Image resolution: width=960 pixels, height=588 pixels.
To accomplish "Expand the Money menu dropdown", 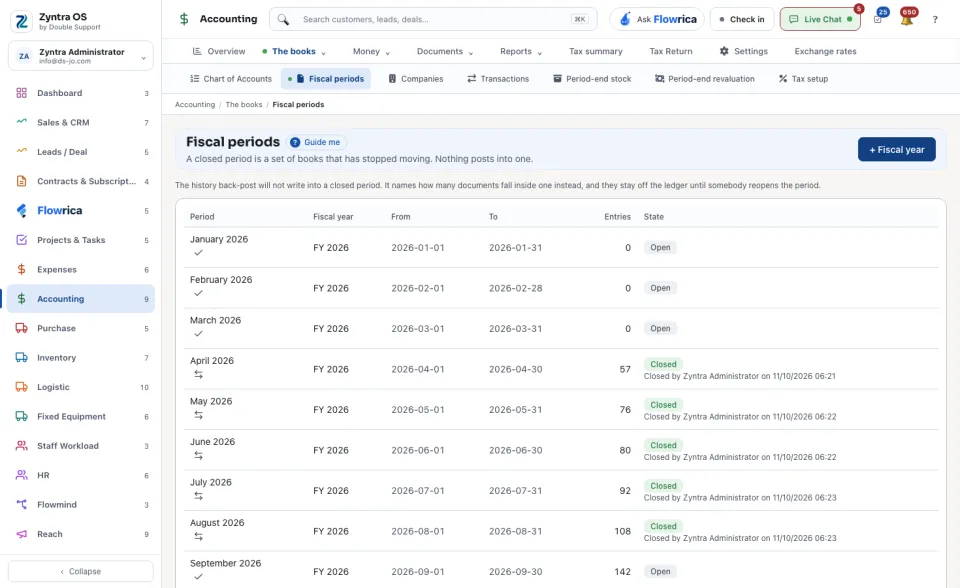I will click(x=371, y=51).
